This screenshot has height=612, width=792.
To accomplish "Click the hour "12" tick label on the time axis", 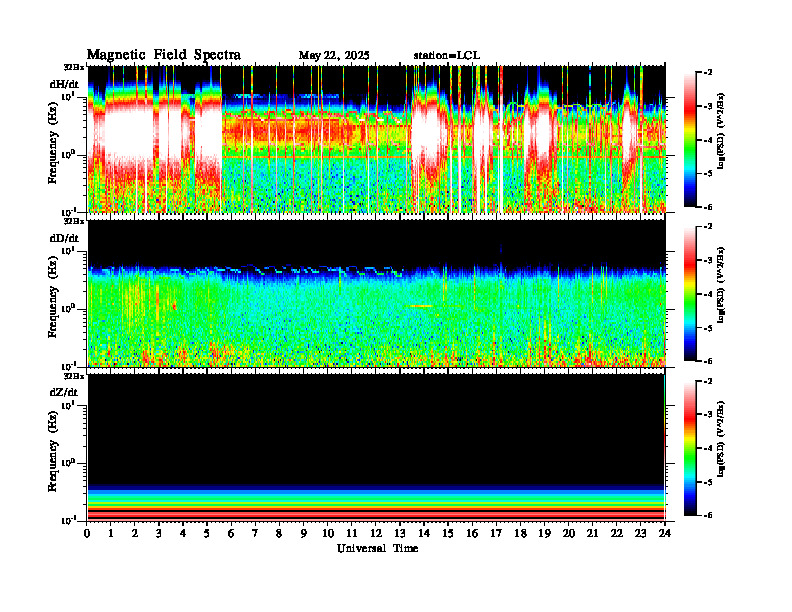I will coord(376,533).
